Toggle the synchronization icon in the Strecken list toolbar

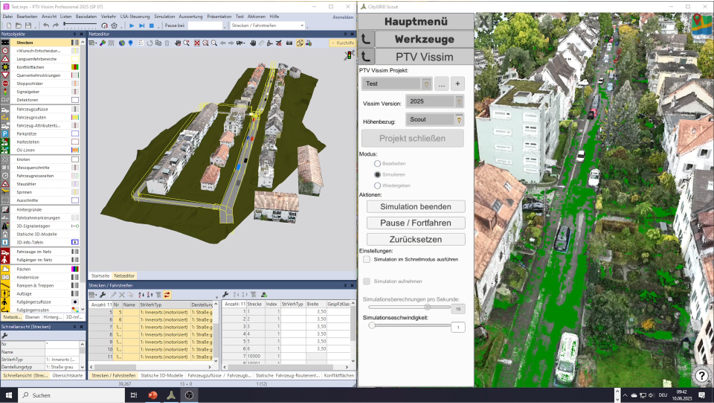click(167, 295)
